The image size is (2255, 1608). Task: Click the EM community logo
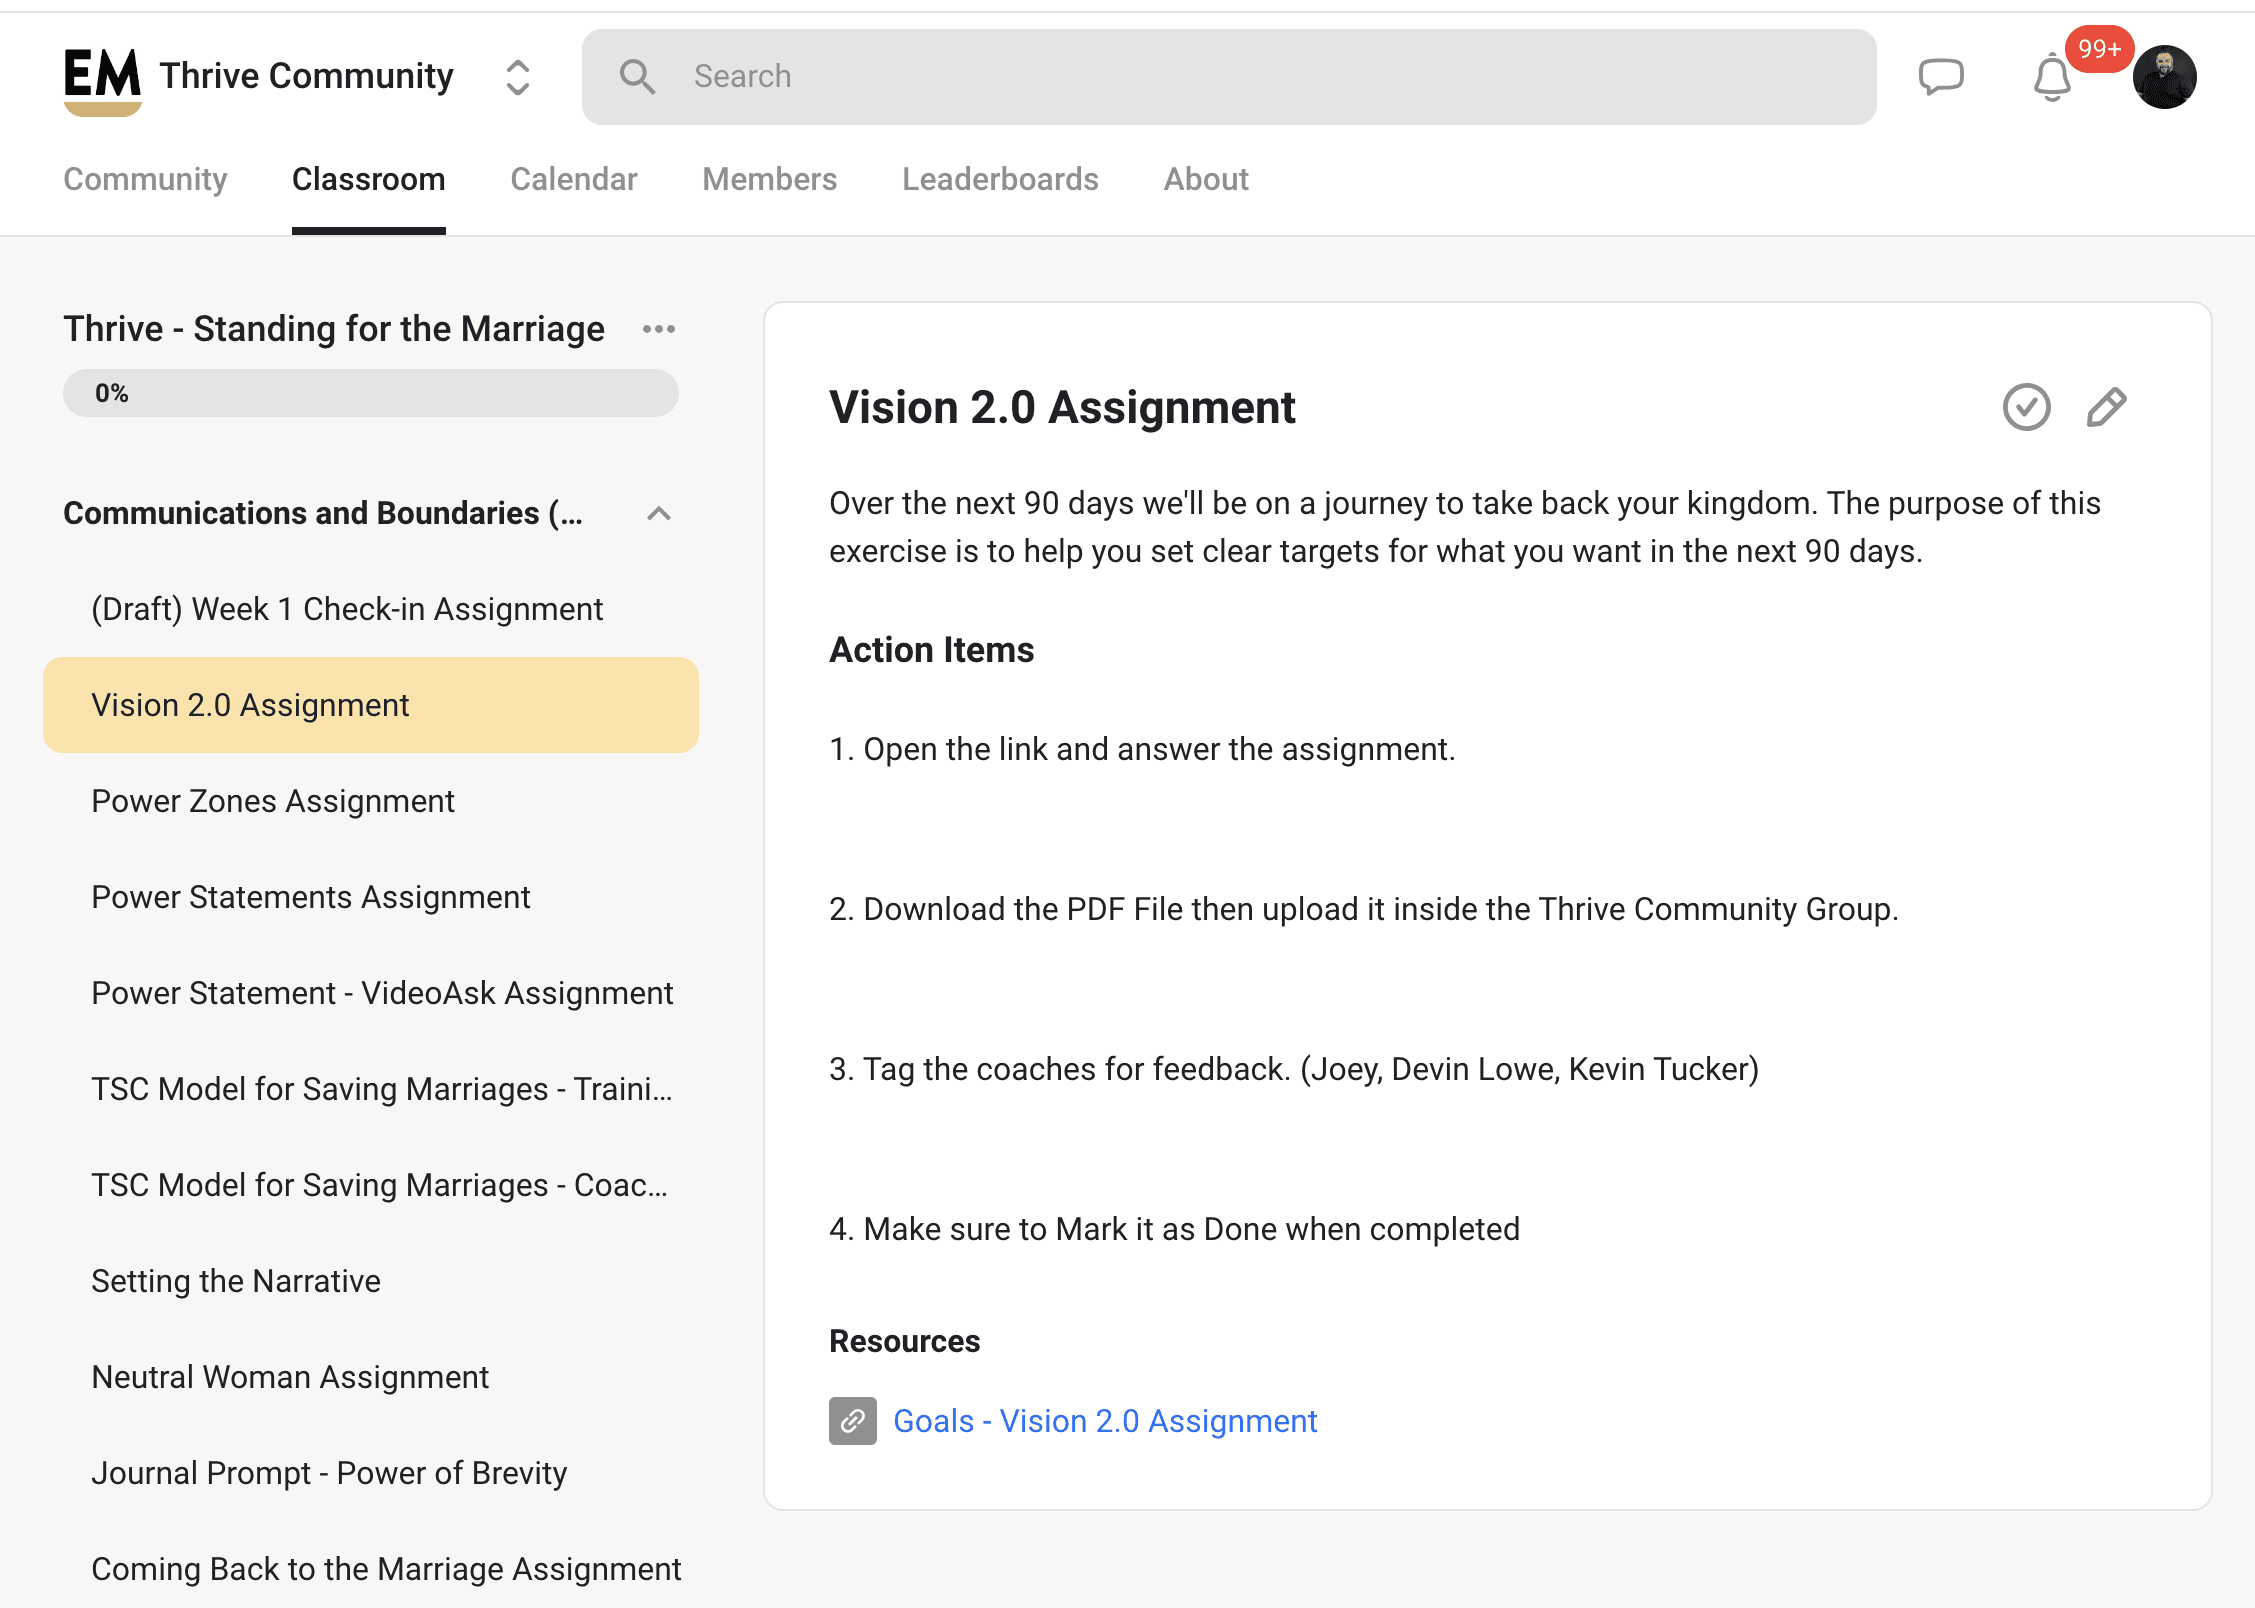point(102,80)
